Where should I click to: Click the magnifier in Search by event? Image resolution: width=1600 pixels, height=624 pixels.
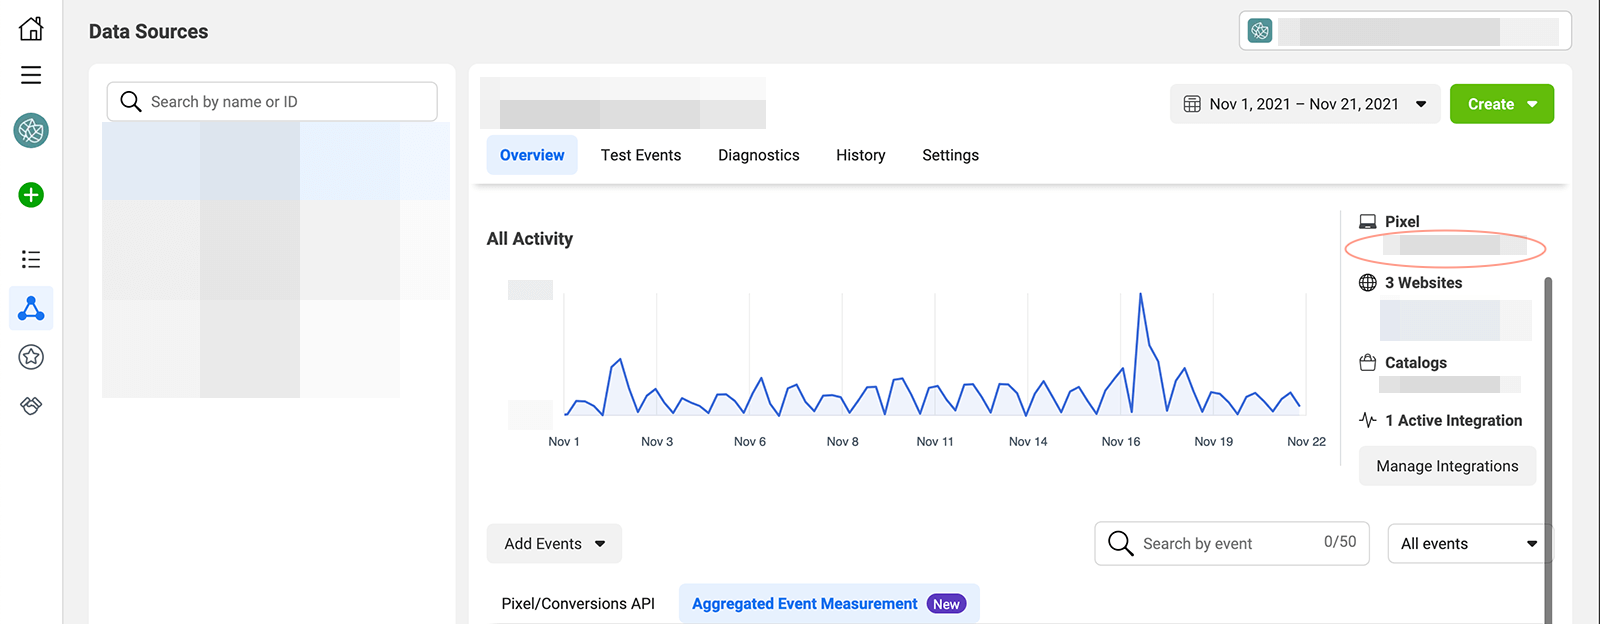[x=1121, y=543]
